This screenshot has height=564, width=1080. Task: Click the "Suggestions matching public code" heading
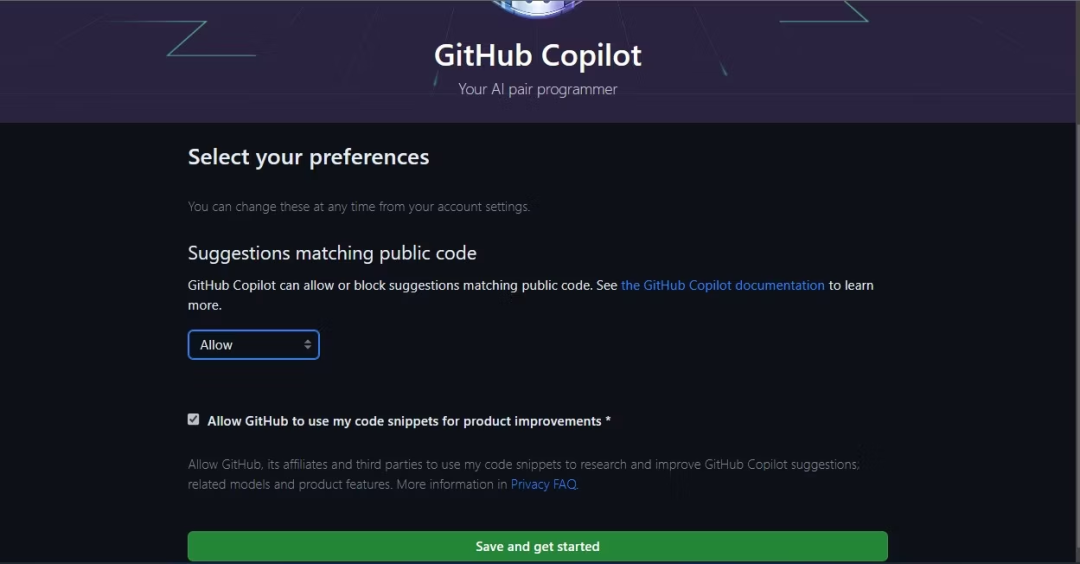pos(332,253)
